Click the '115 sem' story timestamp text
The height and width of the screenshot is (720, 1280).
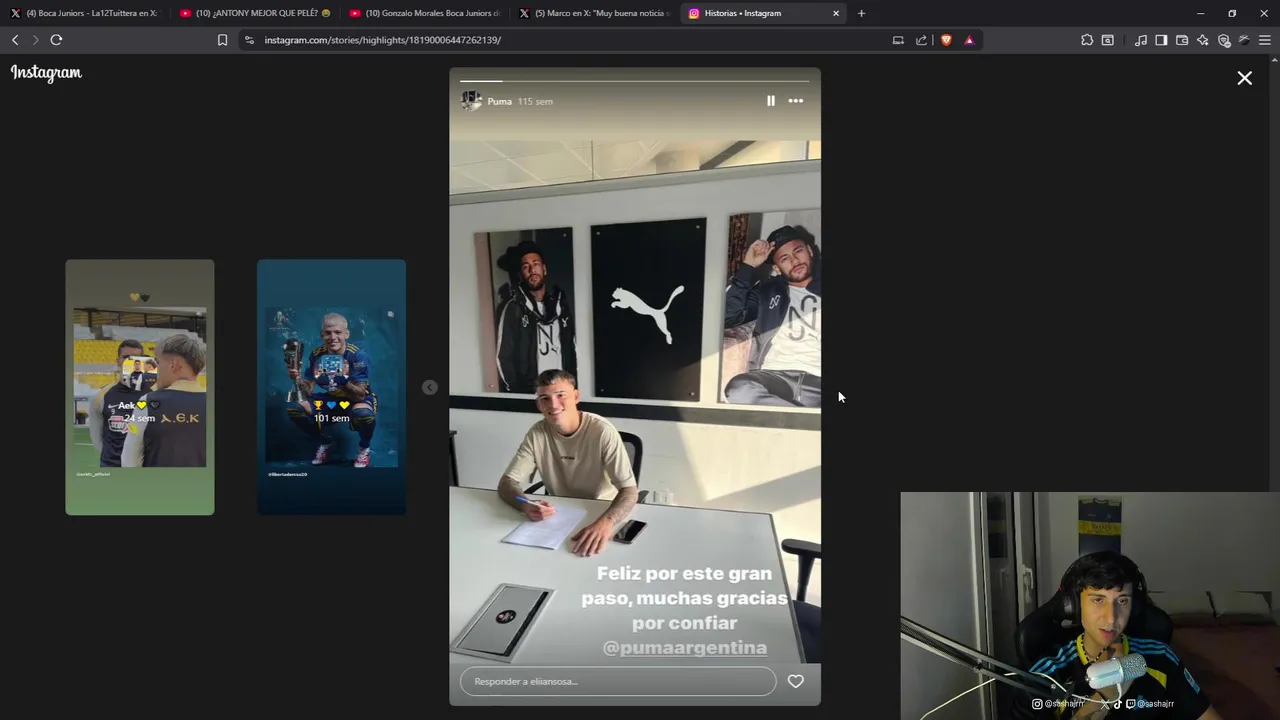[x=535, y=101]
